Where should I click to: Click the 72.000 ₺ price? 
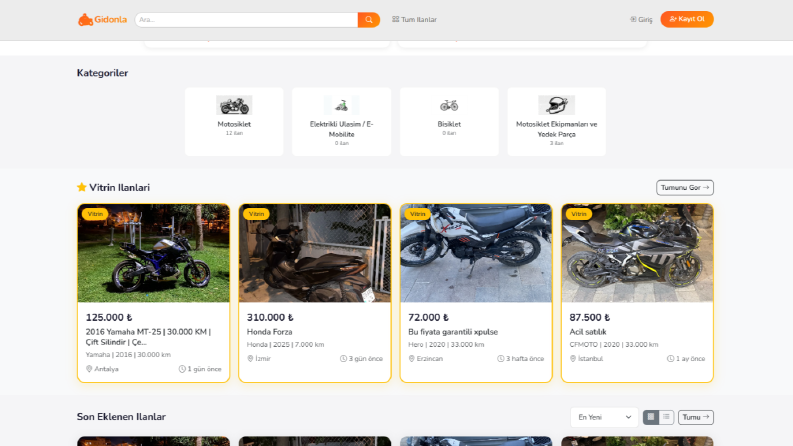pos(428,318)
